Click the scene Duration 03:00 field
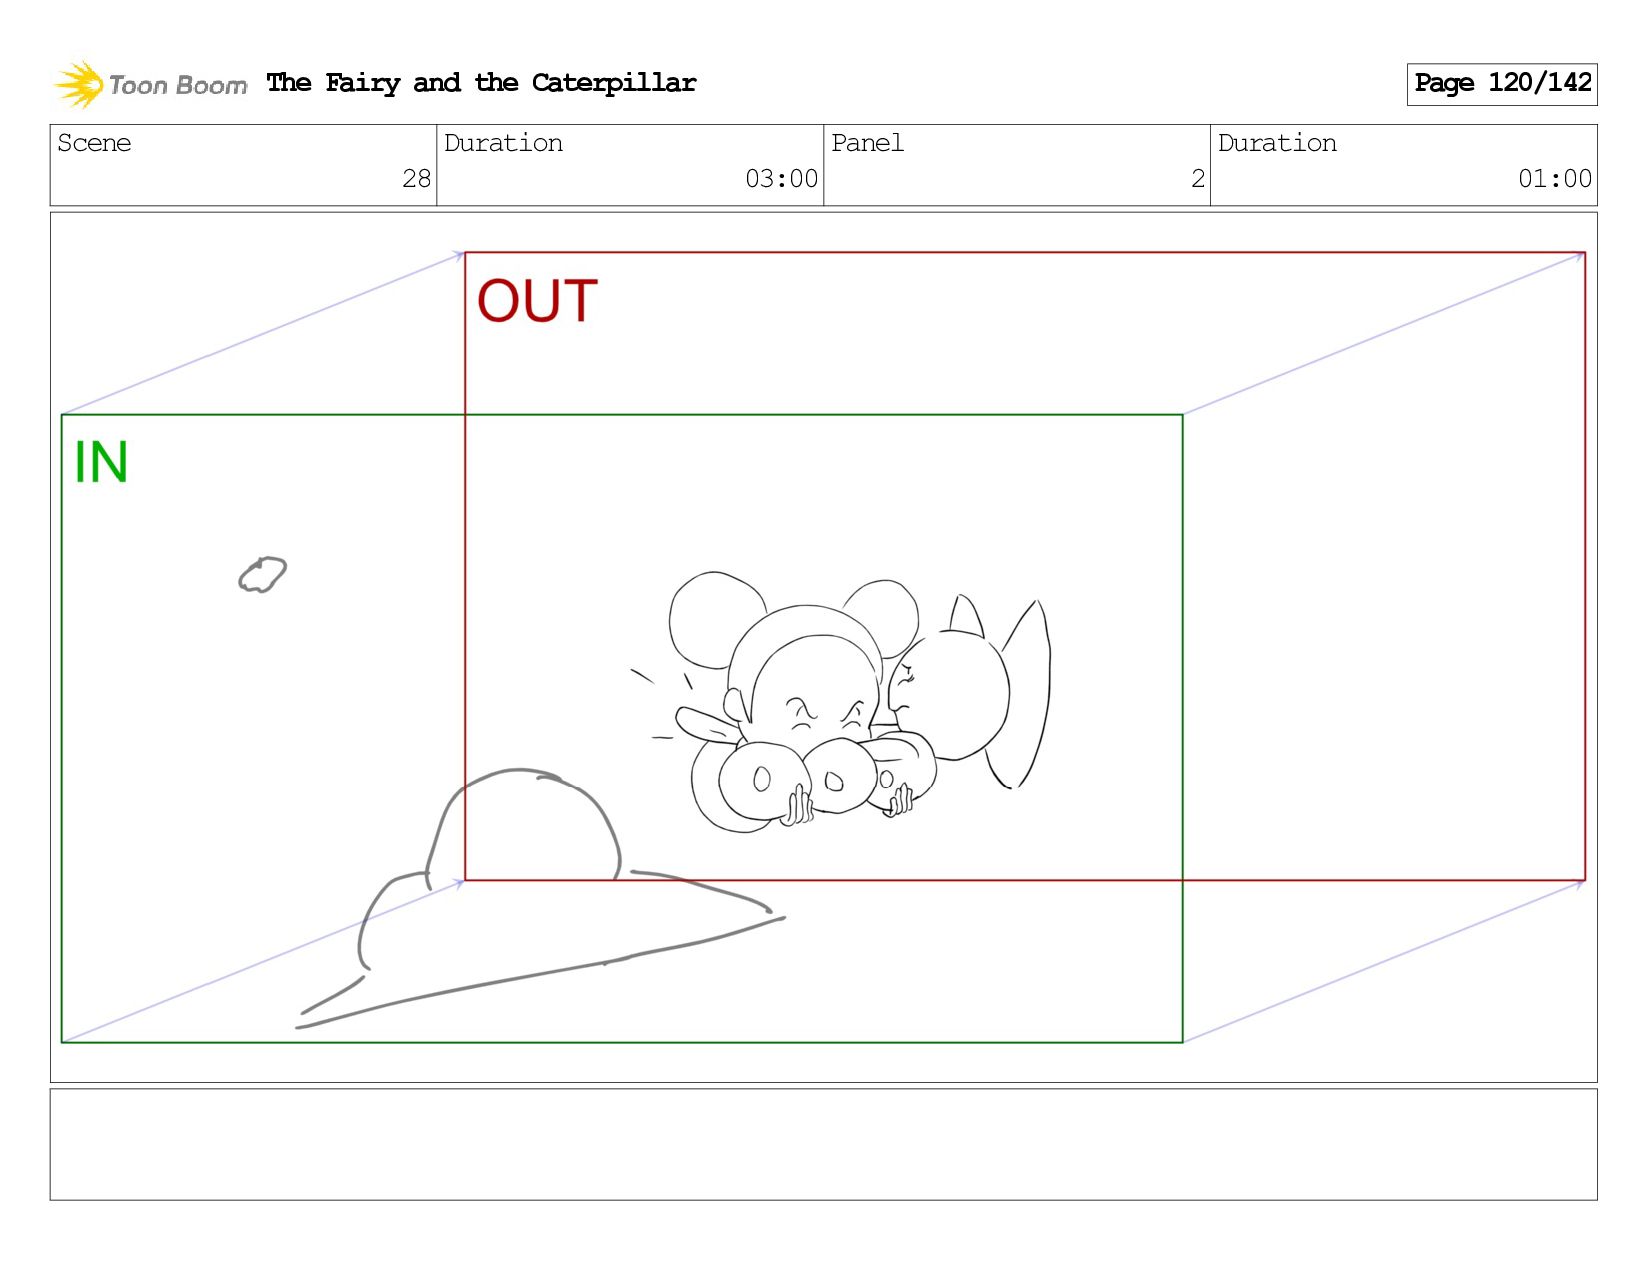This screenshot has height=1275, width=1650. coord(630,165)
